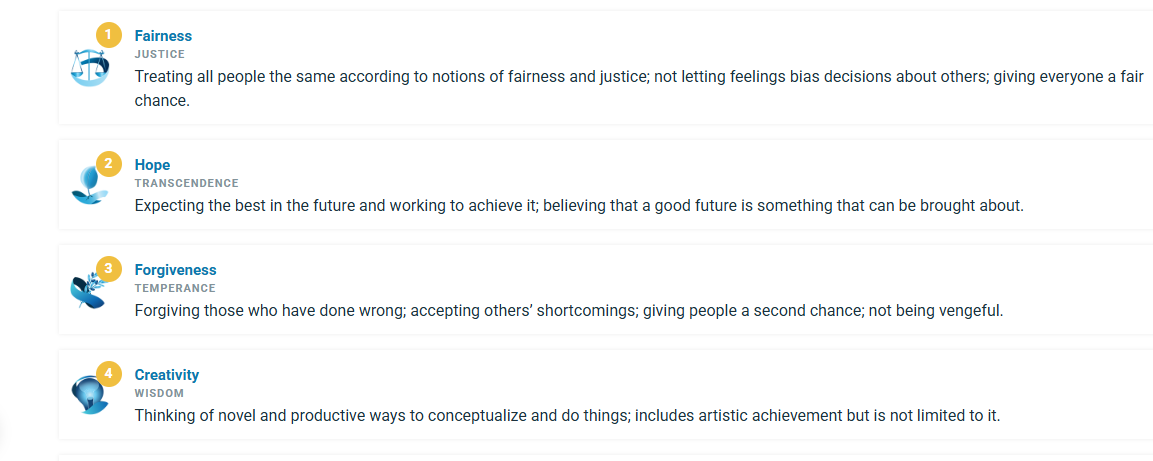Click the TEMPERANCE virtue label
The width and height of the screenshot is (1153, 461).
[175, 288]
